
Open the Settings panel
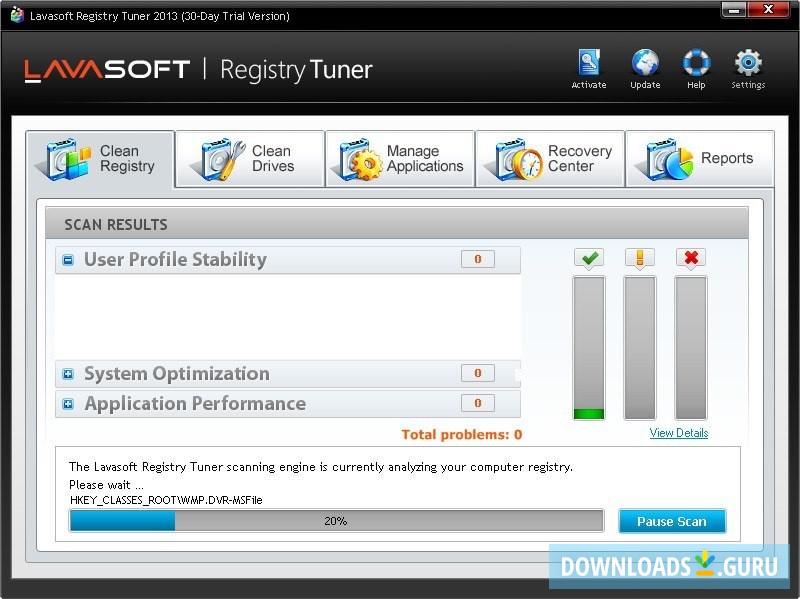(x=747, y=67)
